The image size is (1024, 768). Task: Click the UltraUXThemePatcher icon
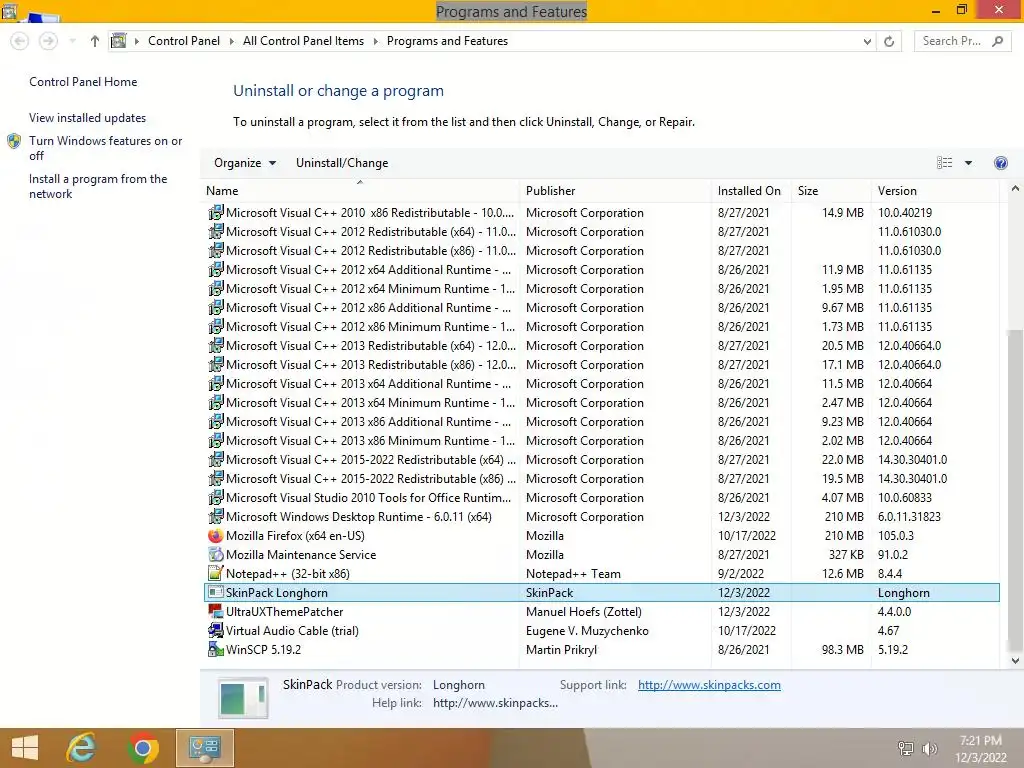pyautogui.click(x=215, y=611)
